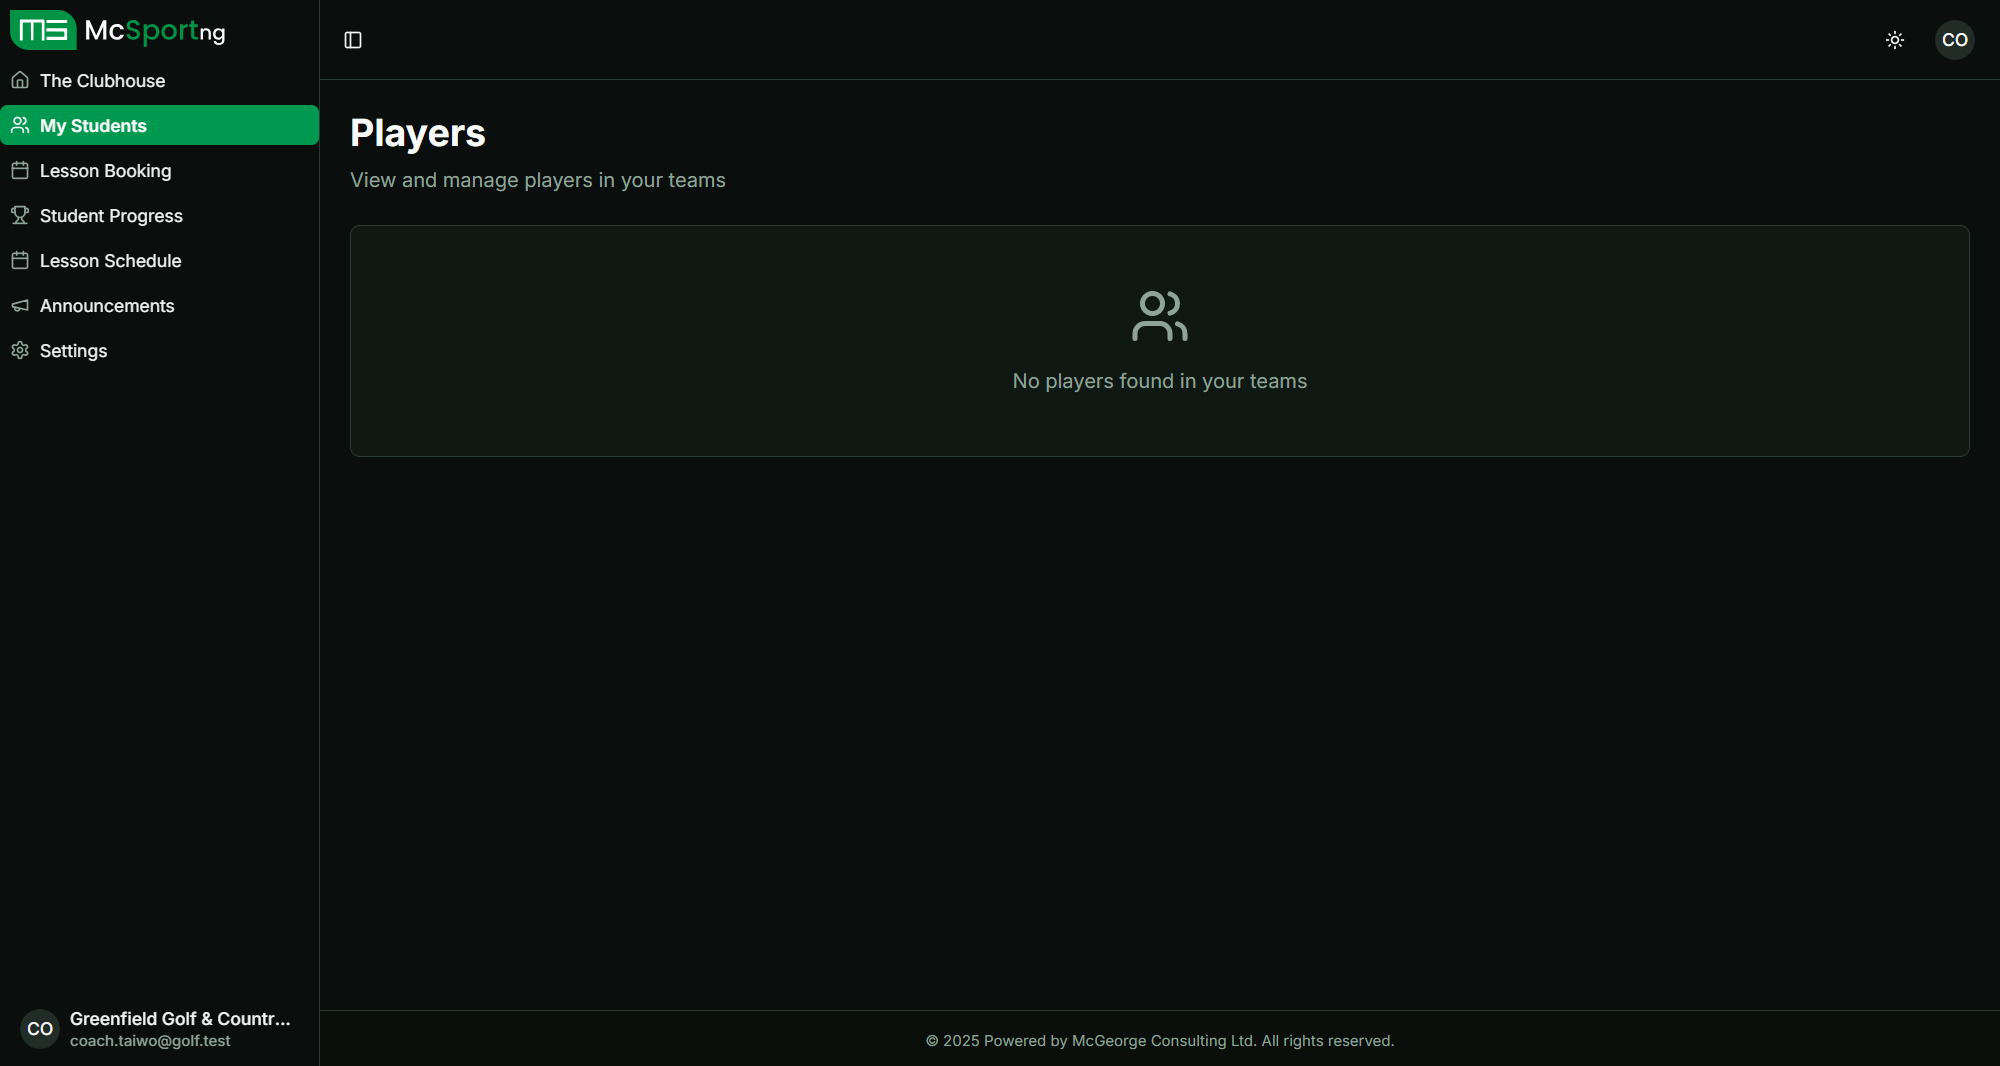Image resolution: width=2000 pixels, height=1066 pixels.
Task: Open the Settings menu item
Action: click(73, 351)
